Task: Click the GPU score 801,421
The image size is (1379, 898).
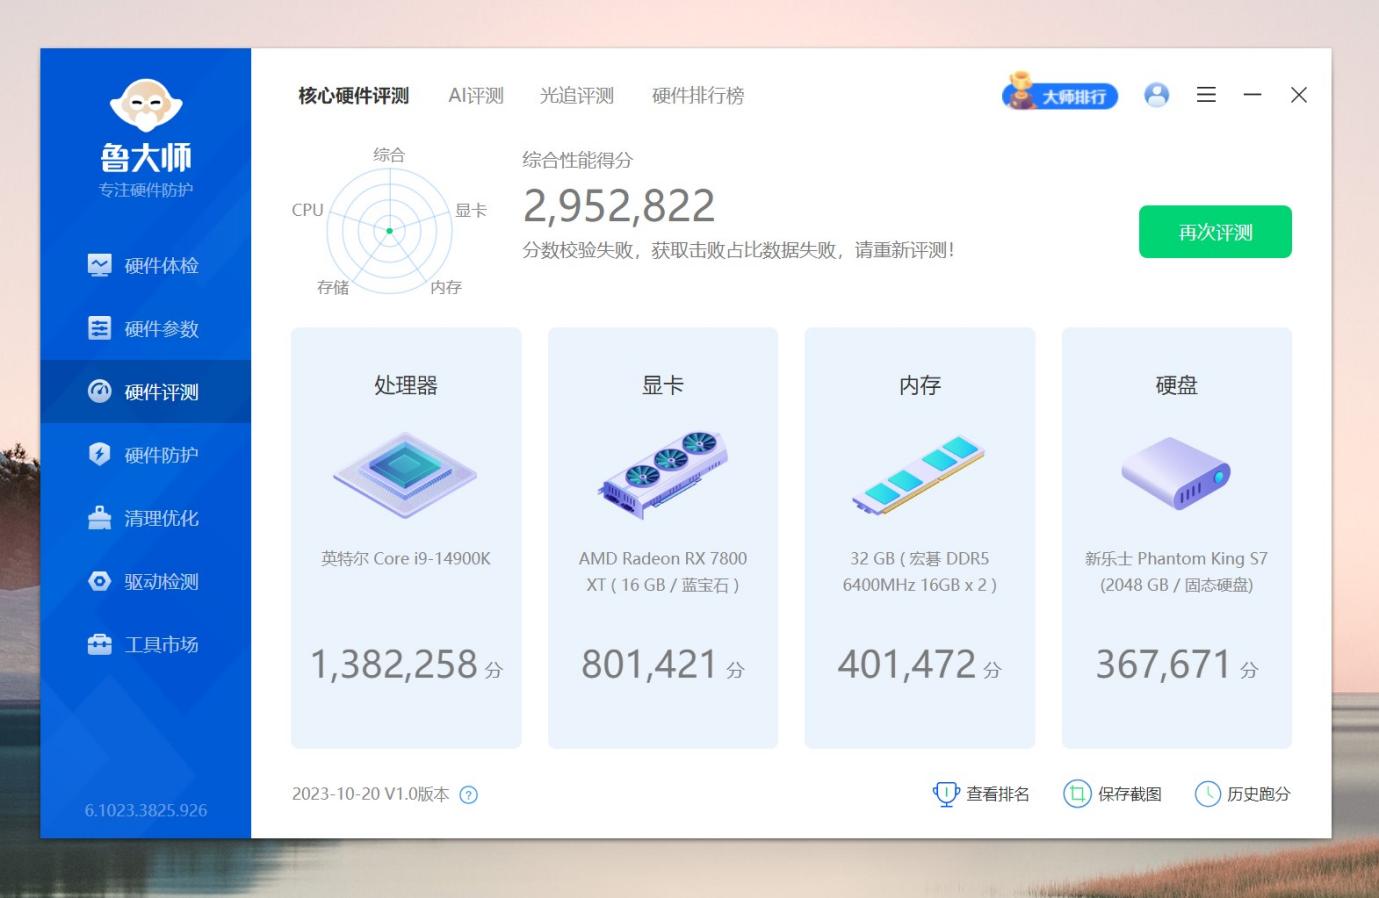Action: coord(649,664)
